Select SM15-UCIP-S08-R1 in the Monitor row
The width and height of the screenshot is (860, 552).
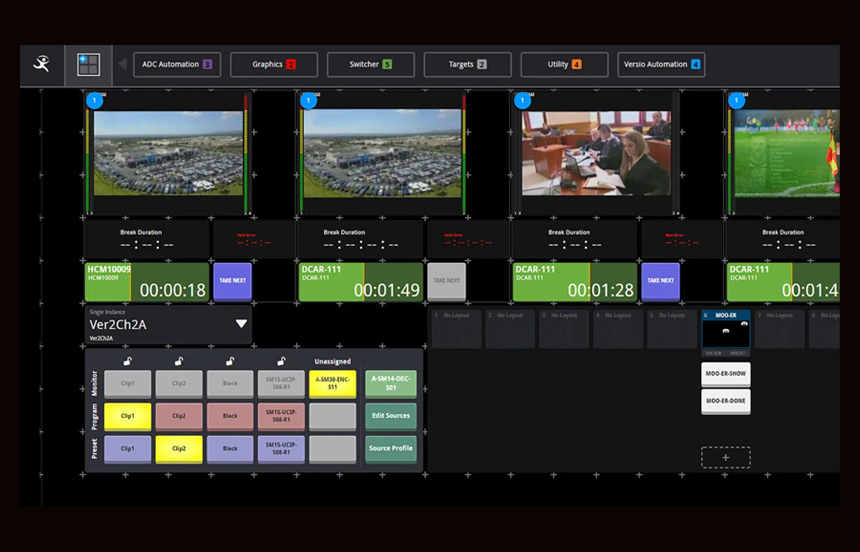pyautogui.click(x=281, y=384)
